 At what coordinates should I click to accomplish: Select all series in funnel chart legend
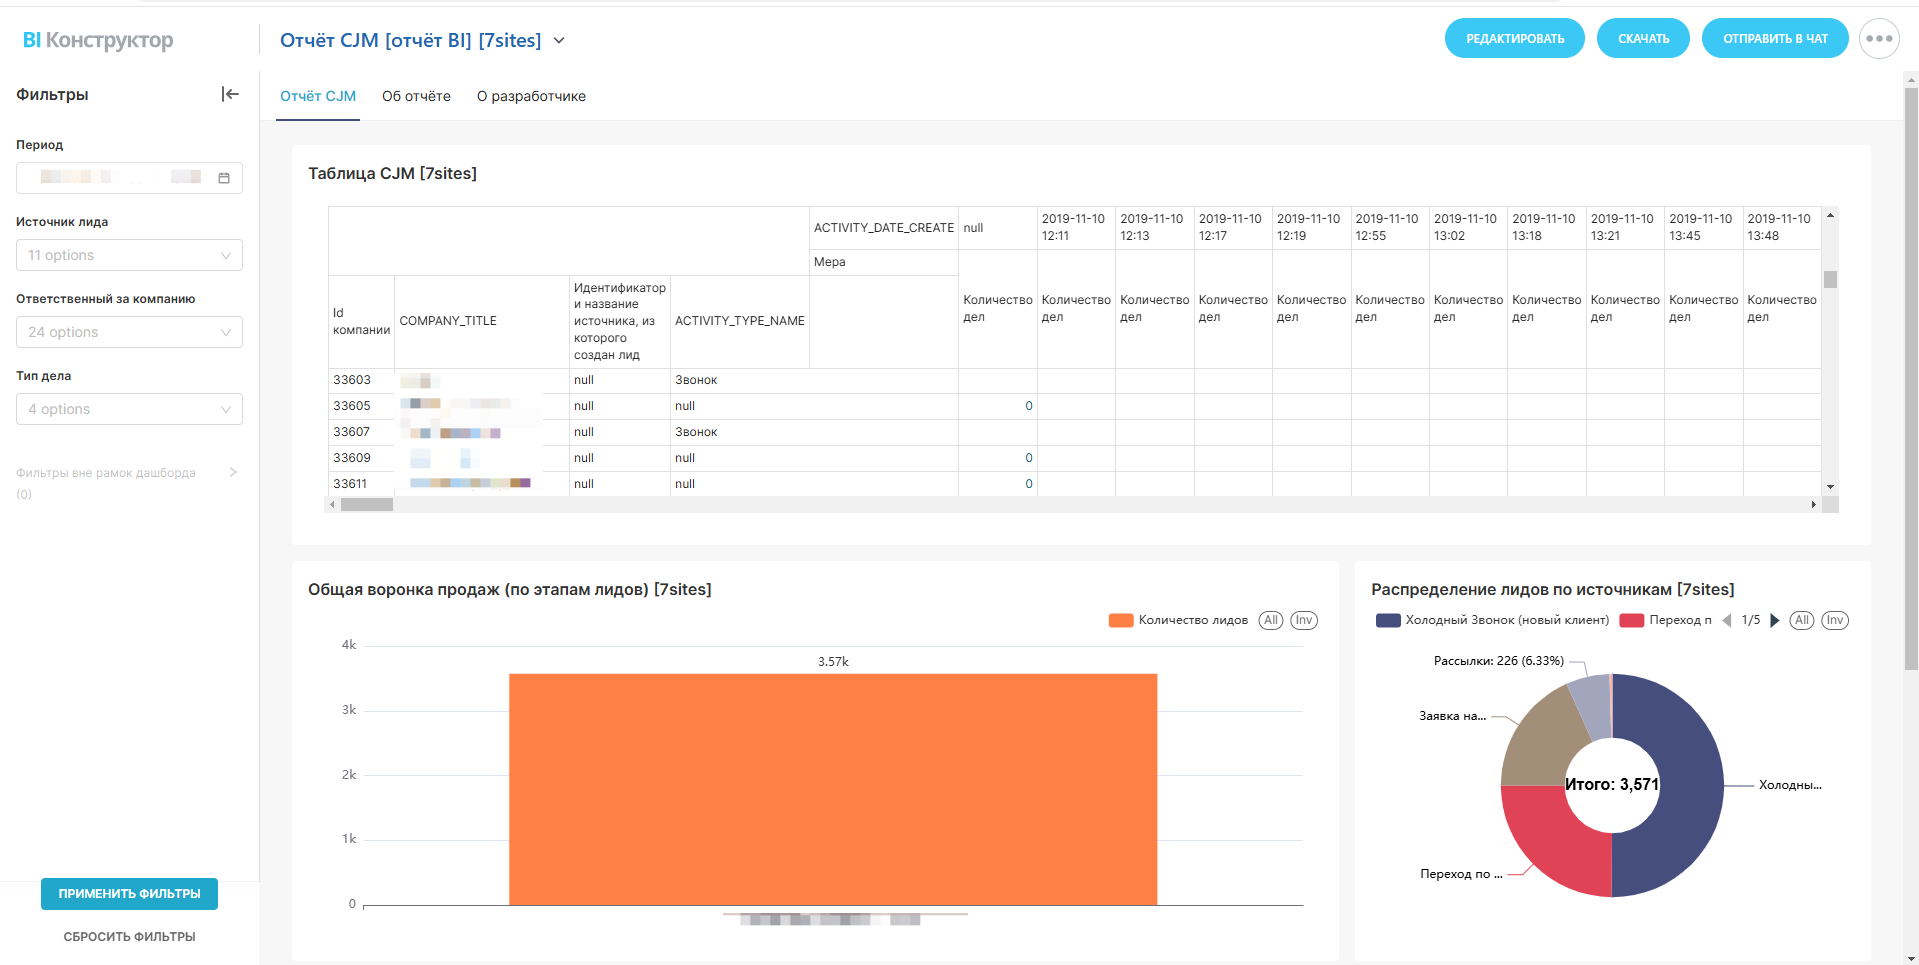1270,620
